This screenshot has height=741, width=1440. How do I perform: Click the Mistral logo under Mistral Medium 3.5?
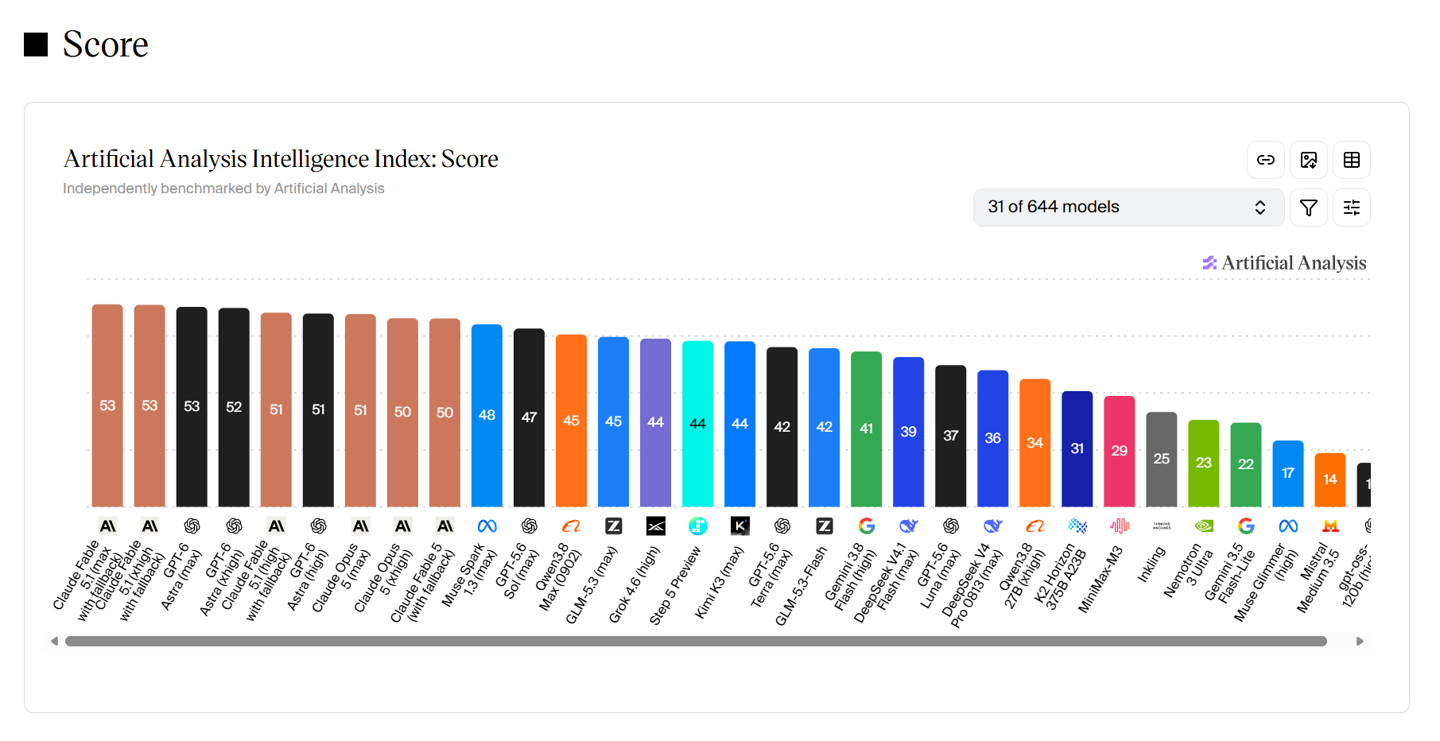click(x=1330, y=526)
